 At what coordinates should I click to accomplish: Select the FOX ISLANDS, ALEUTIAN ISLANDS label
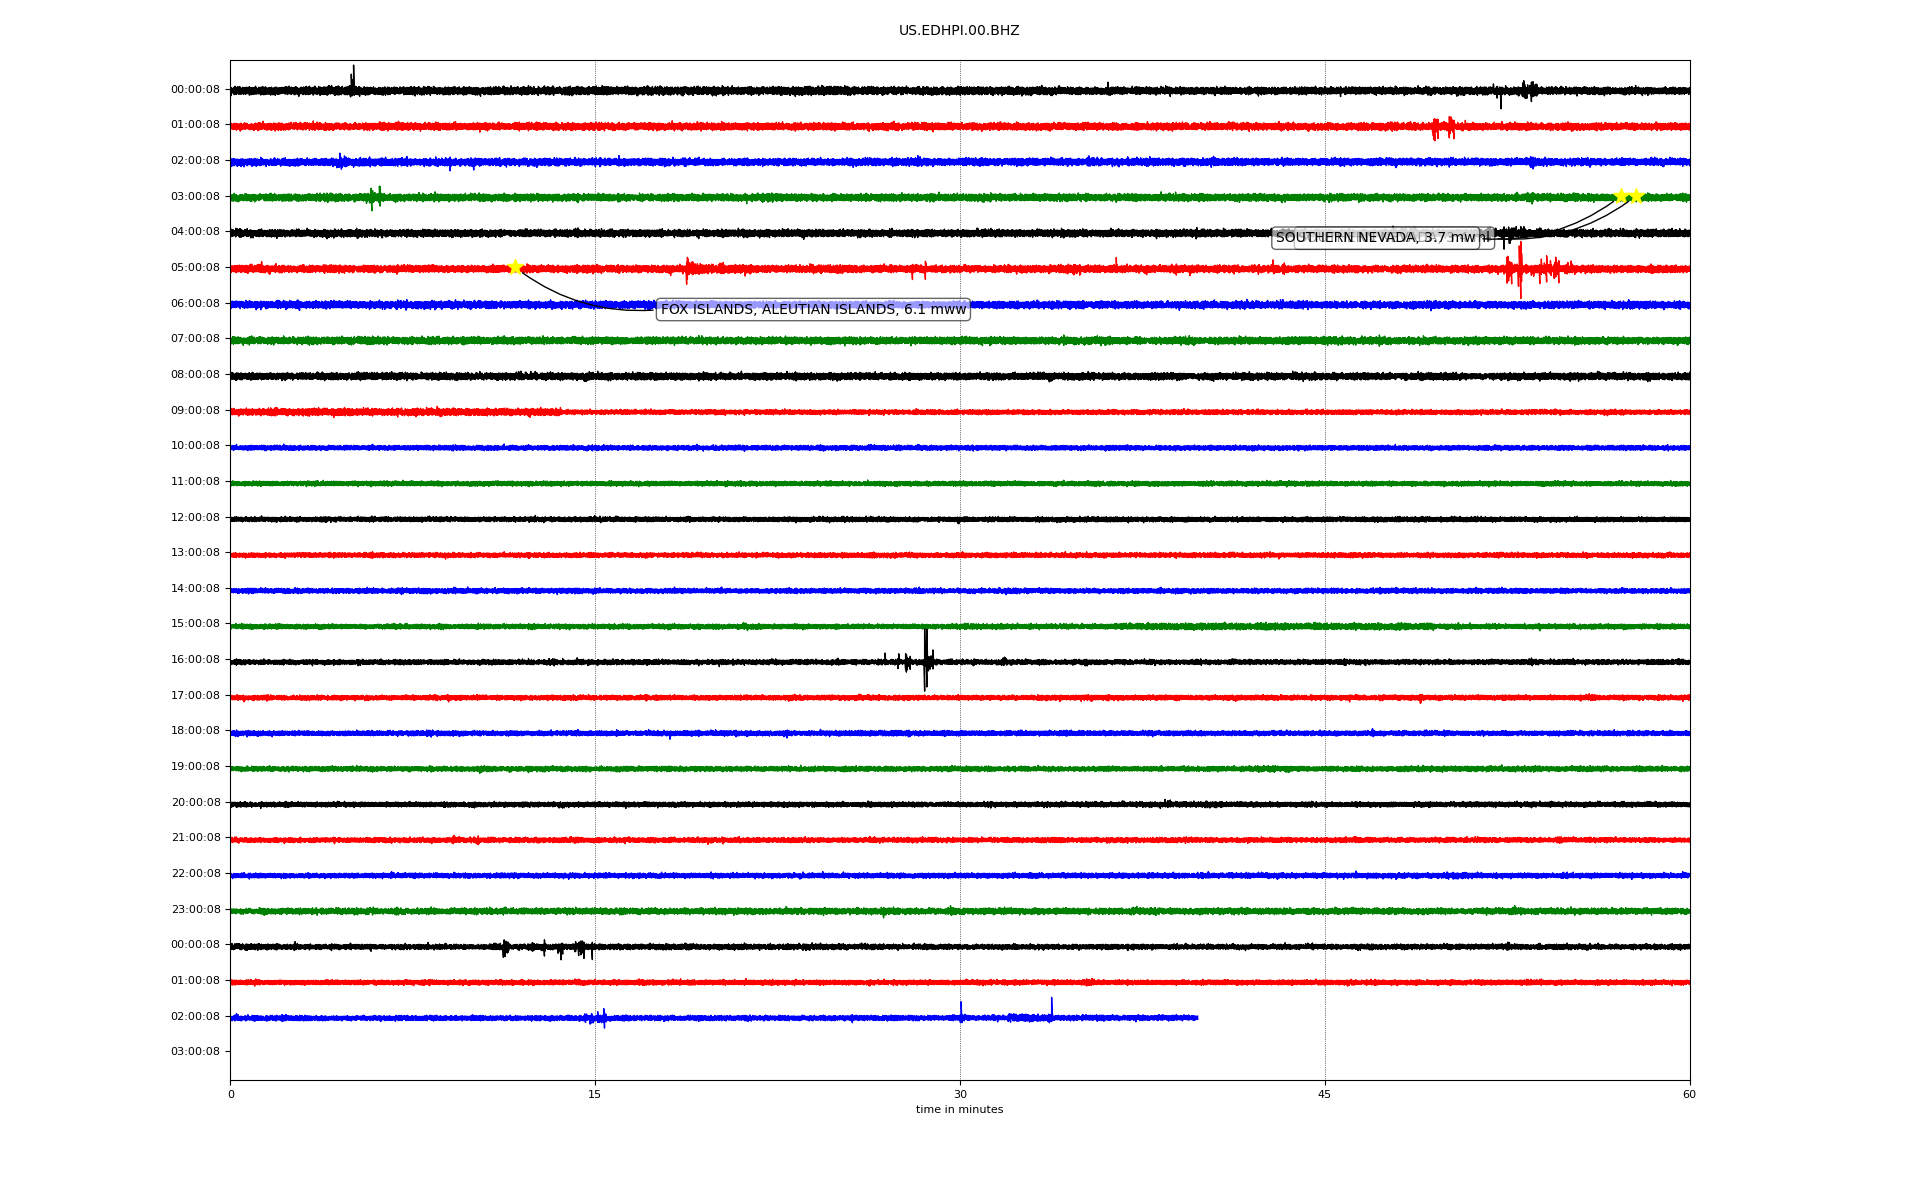point(812,310)
